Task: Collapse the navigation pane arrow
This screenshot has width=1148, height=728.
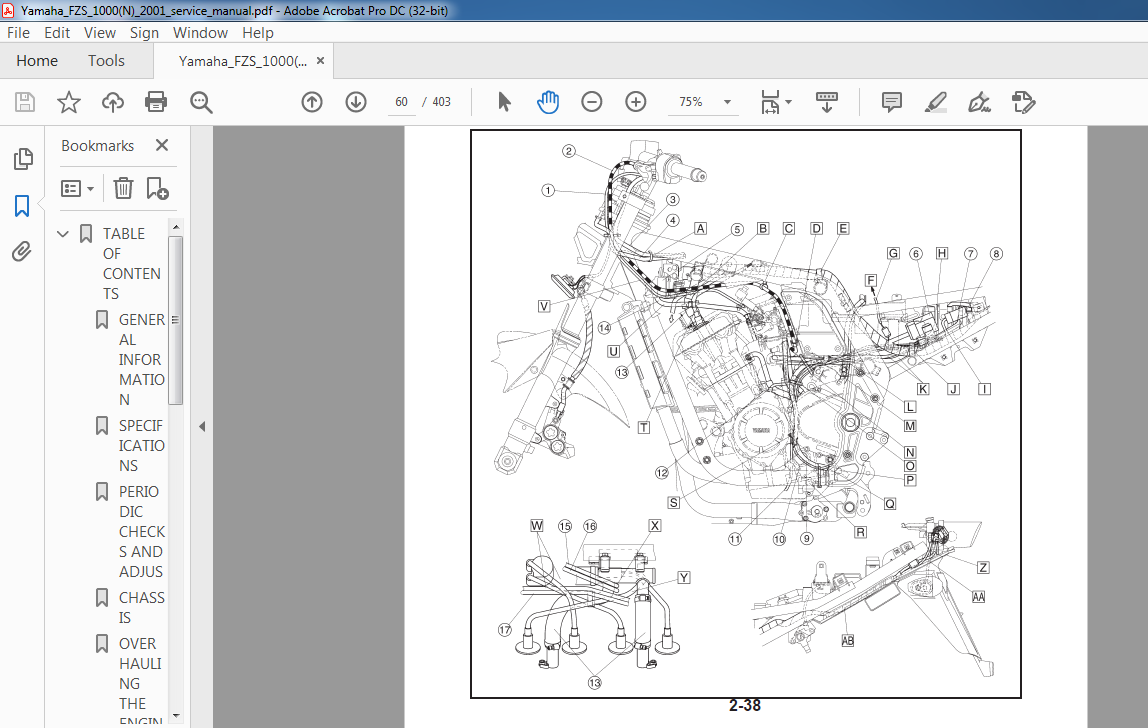Action: [202, 426]
